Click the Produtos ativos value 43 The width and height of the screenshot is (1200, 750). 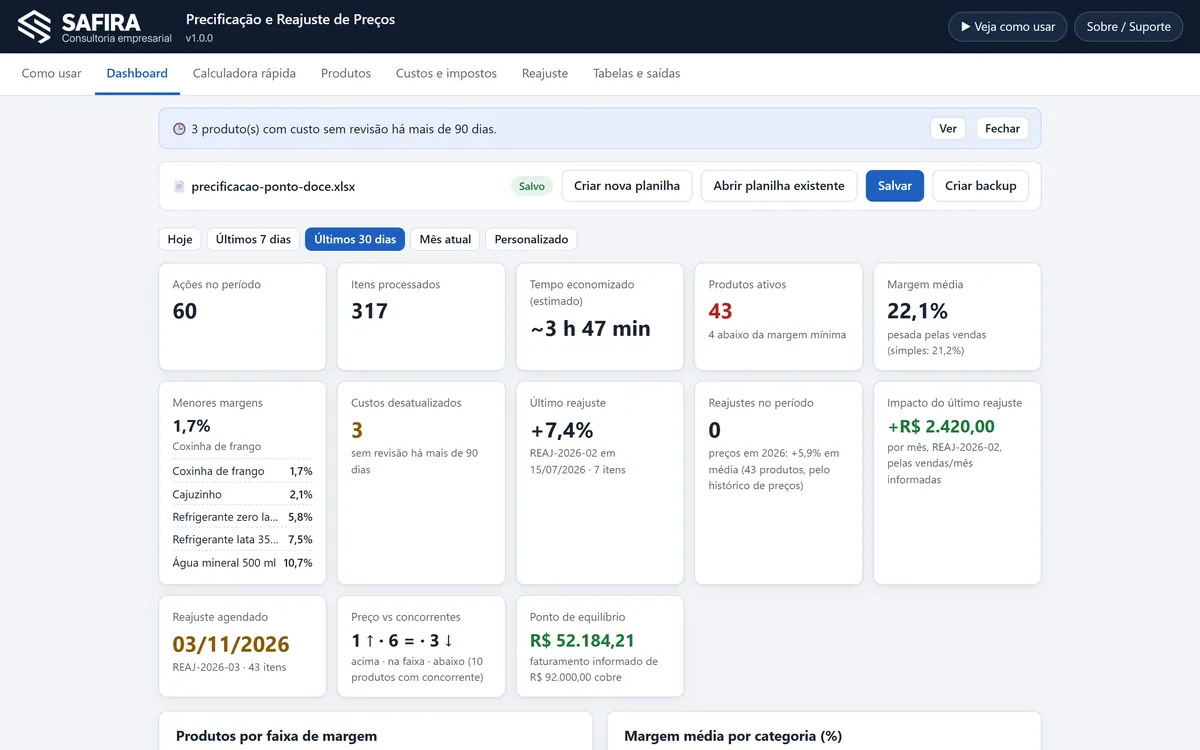(721, 311)
